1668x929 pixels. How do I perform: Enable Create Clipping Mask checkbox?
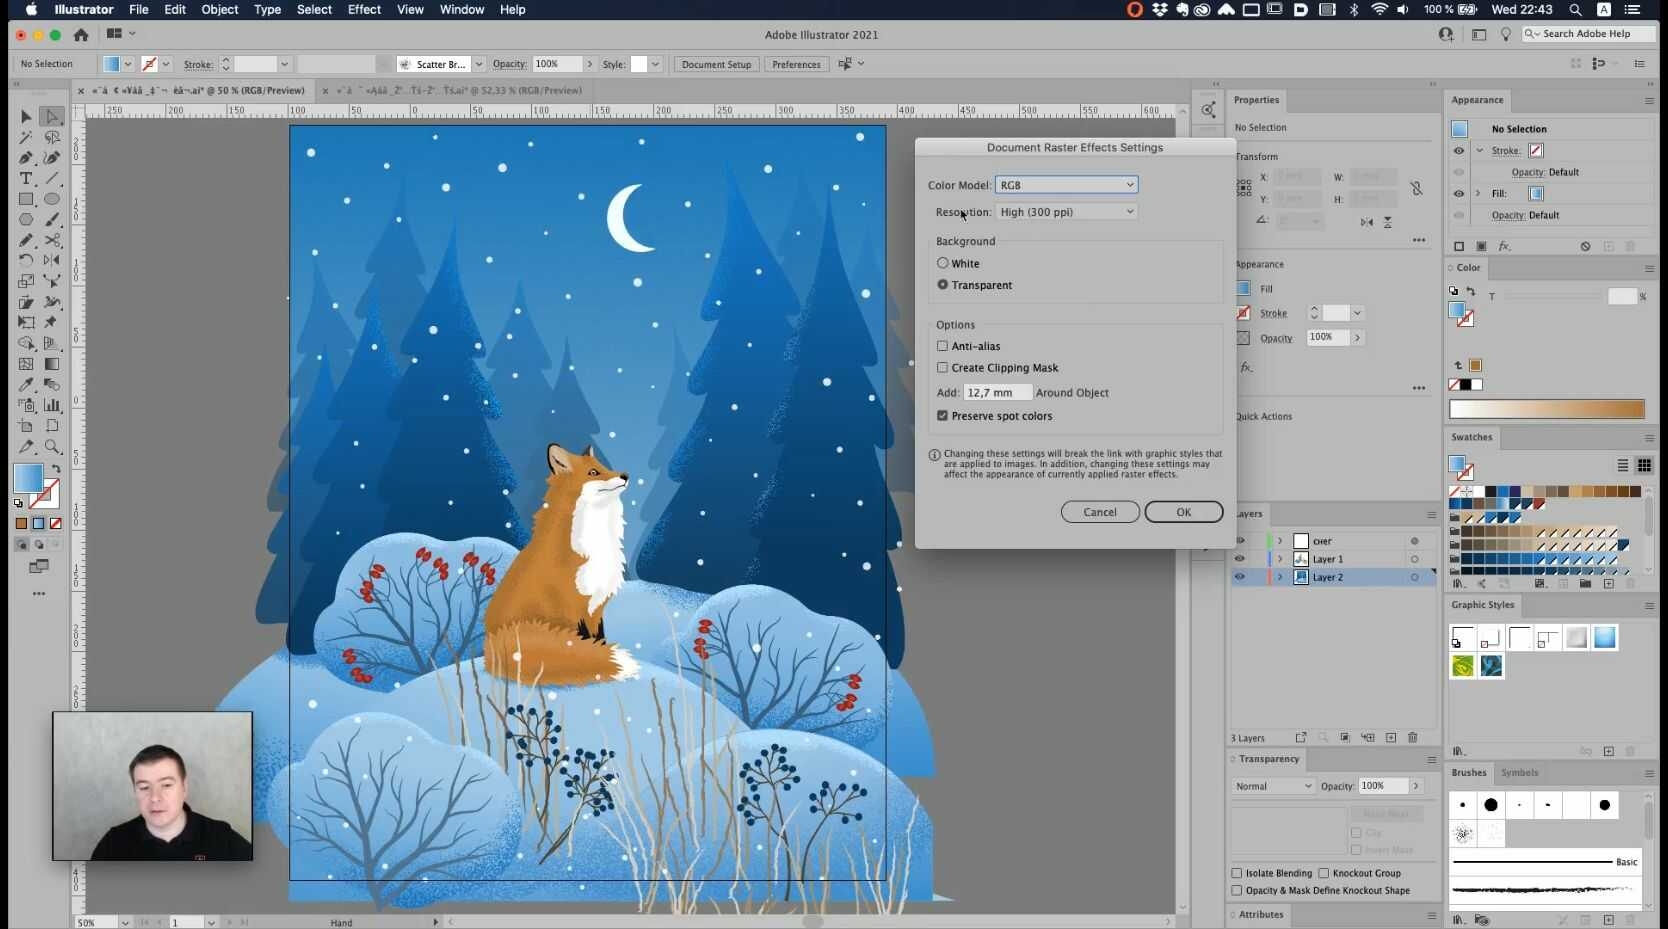[942, 368]
